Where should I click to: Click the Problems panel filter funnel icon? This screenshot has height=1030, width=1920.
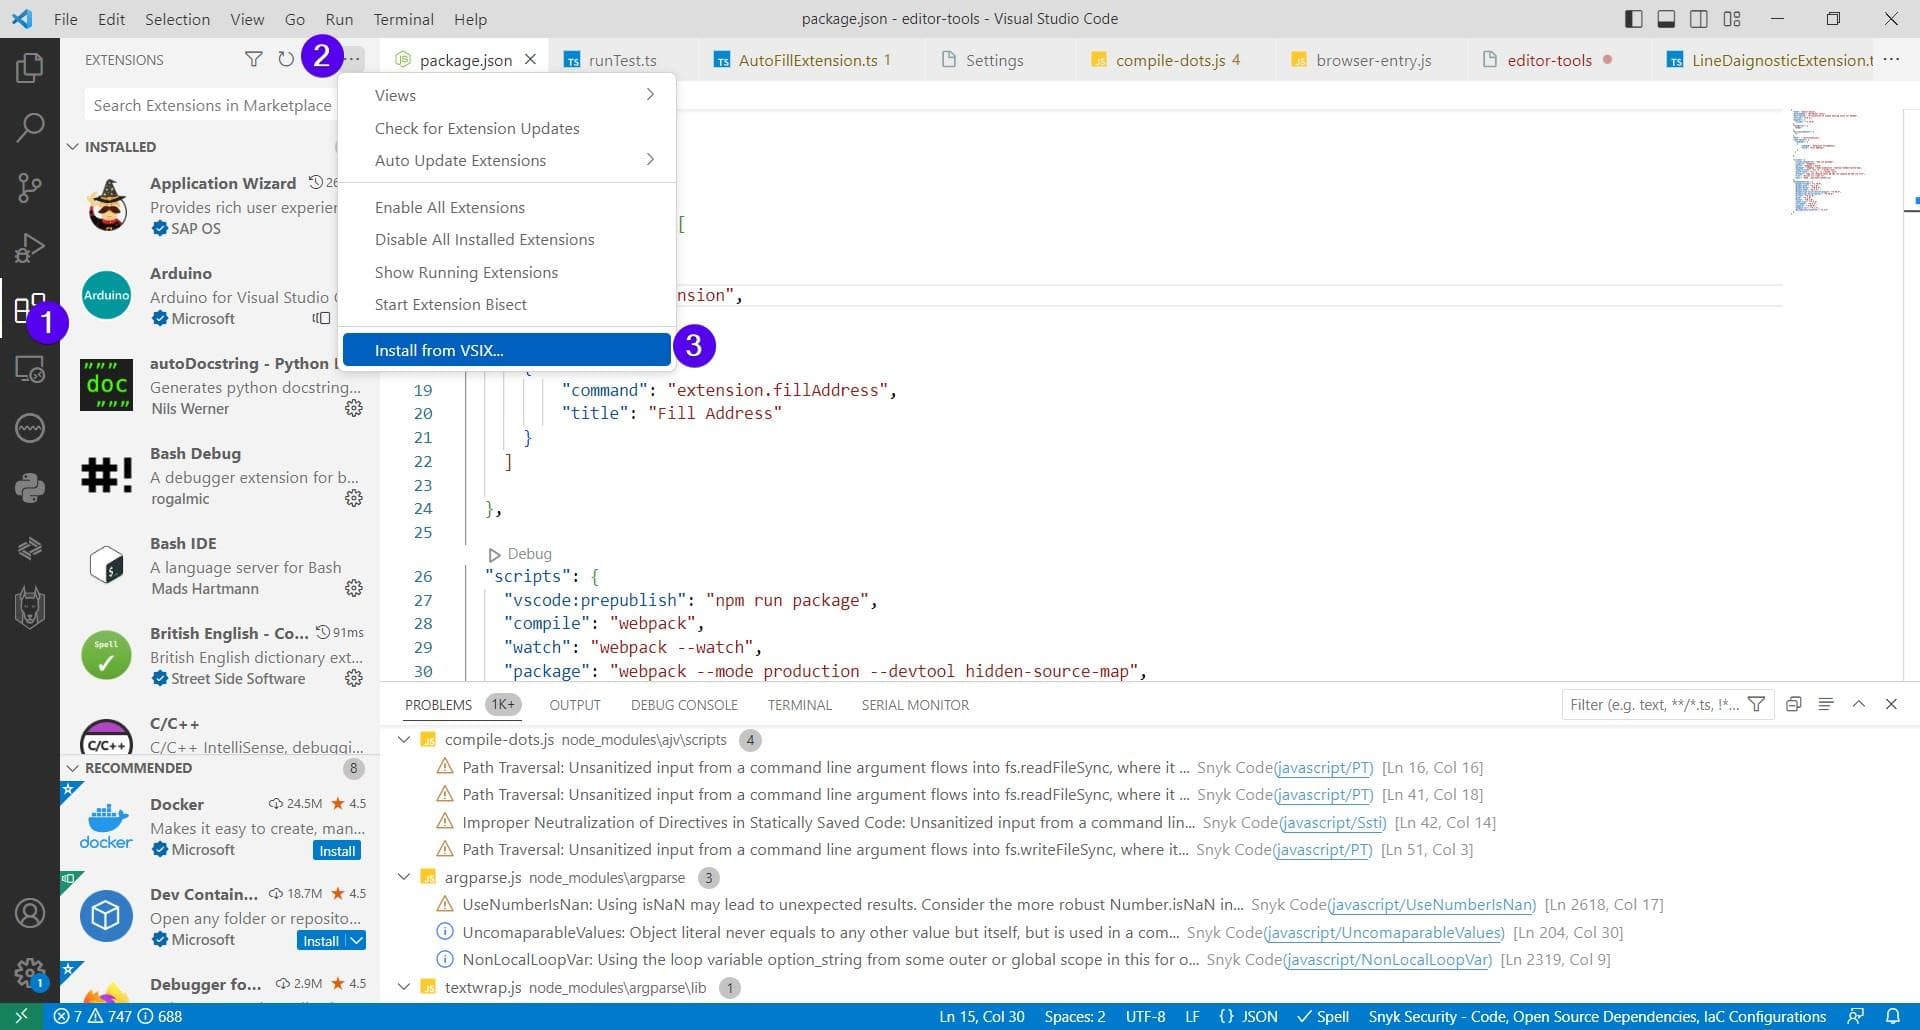point(1756,704)
